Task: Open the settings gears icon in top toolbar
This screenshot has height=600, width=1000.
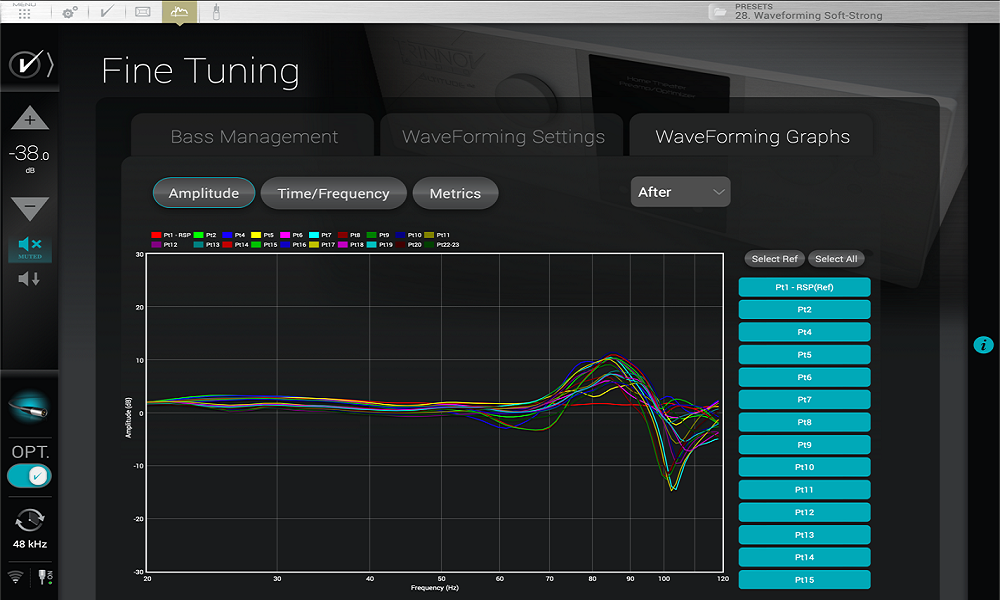Action: [x=70, y=13]
